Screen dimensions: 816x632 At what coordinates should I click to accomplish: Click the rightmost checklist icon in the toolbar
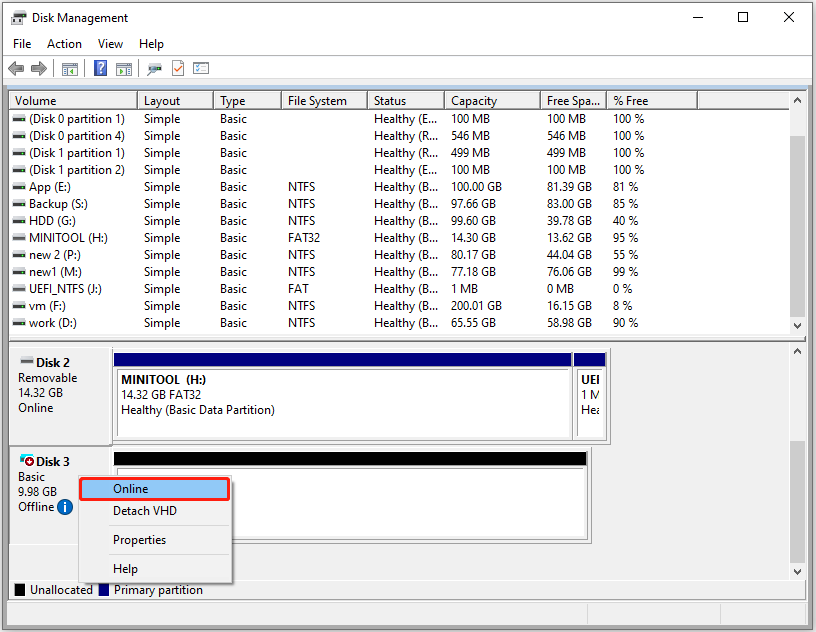pyautogui.click(x=201, y=68)
